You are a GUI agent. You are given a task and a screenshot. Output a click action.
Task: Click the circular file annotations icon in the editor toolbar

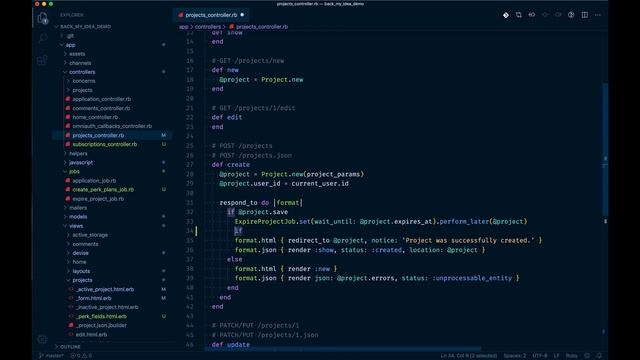click(571, 15)
